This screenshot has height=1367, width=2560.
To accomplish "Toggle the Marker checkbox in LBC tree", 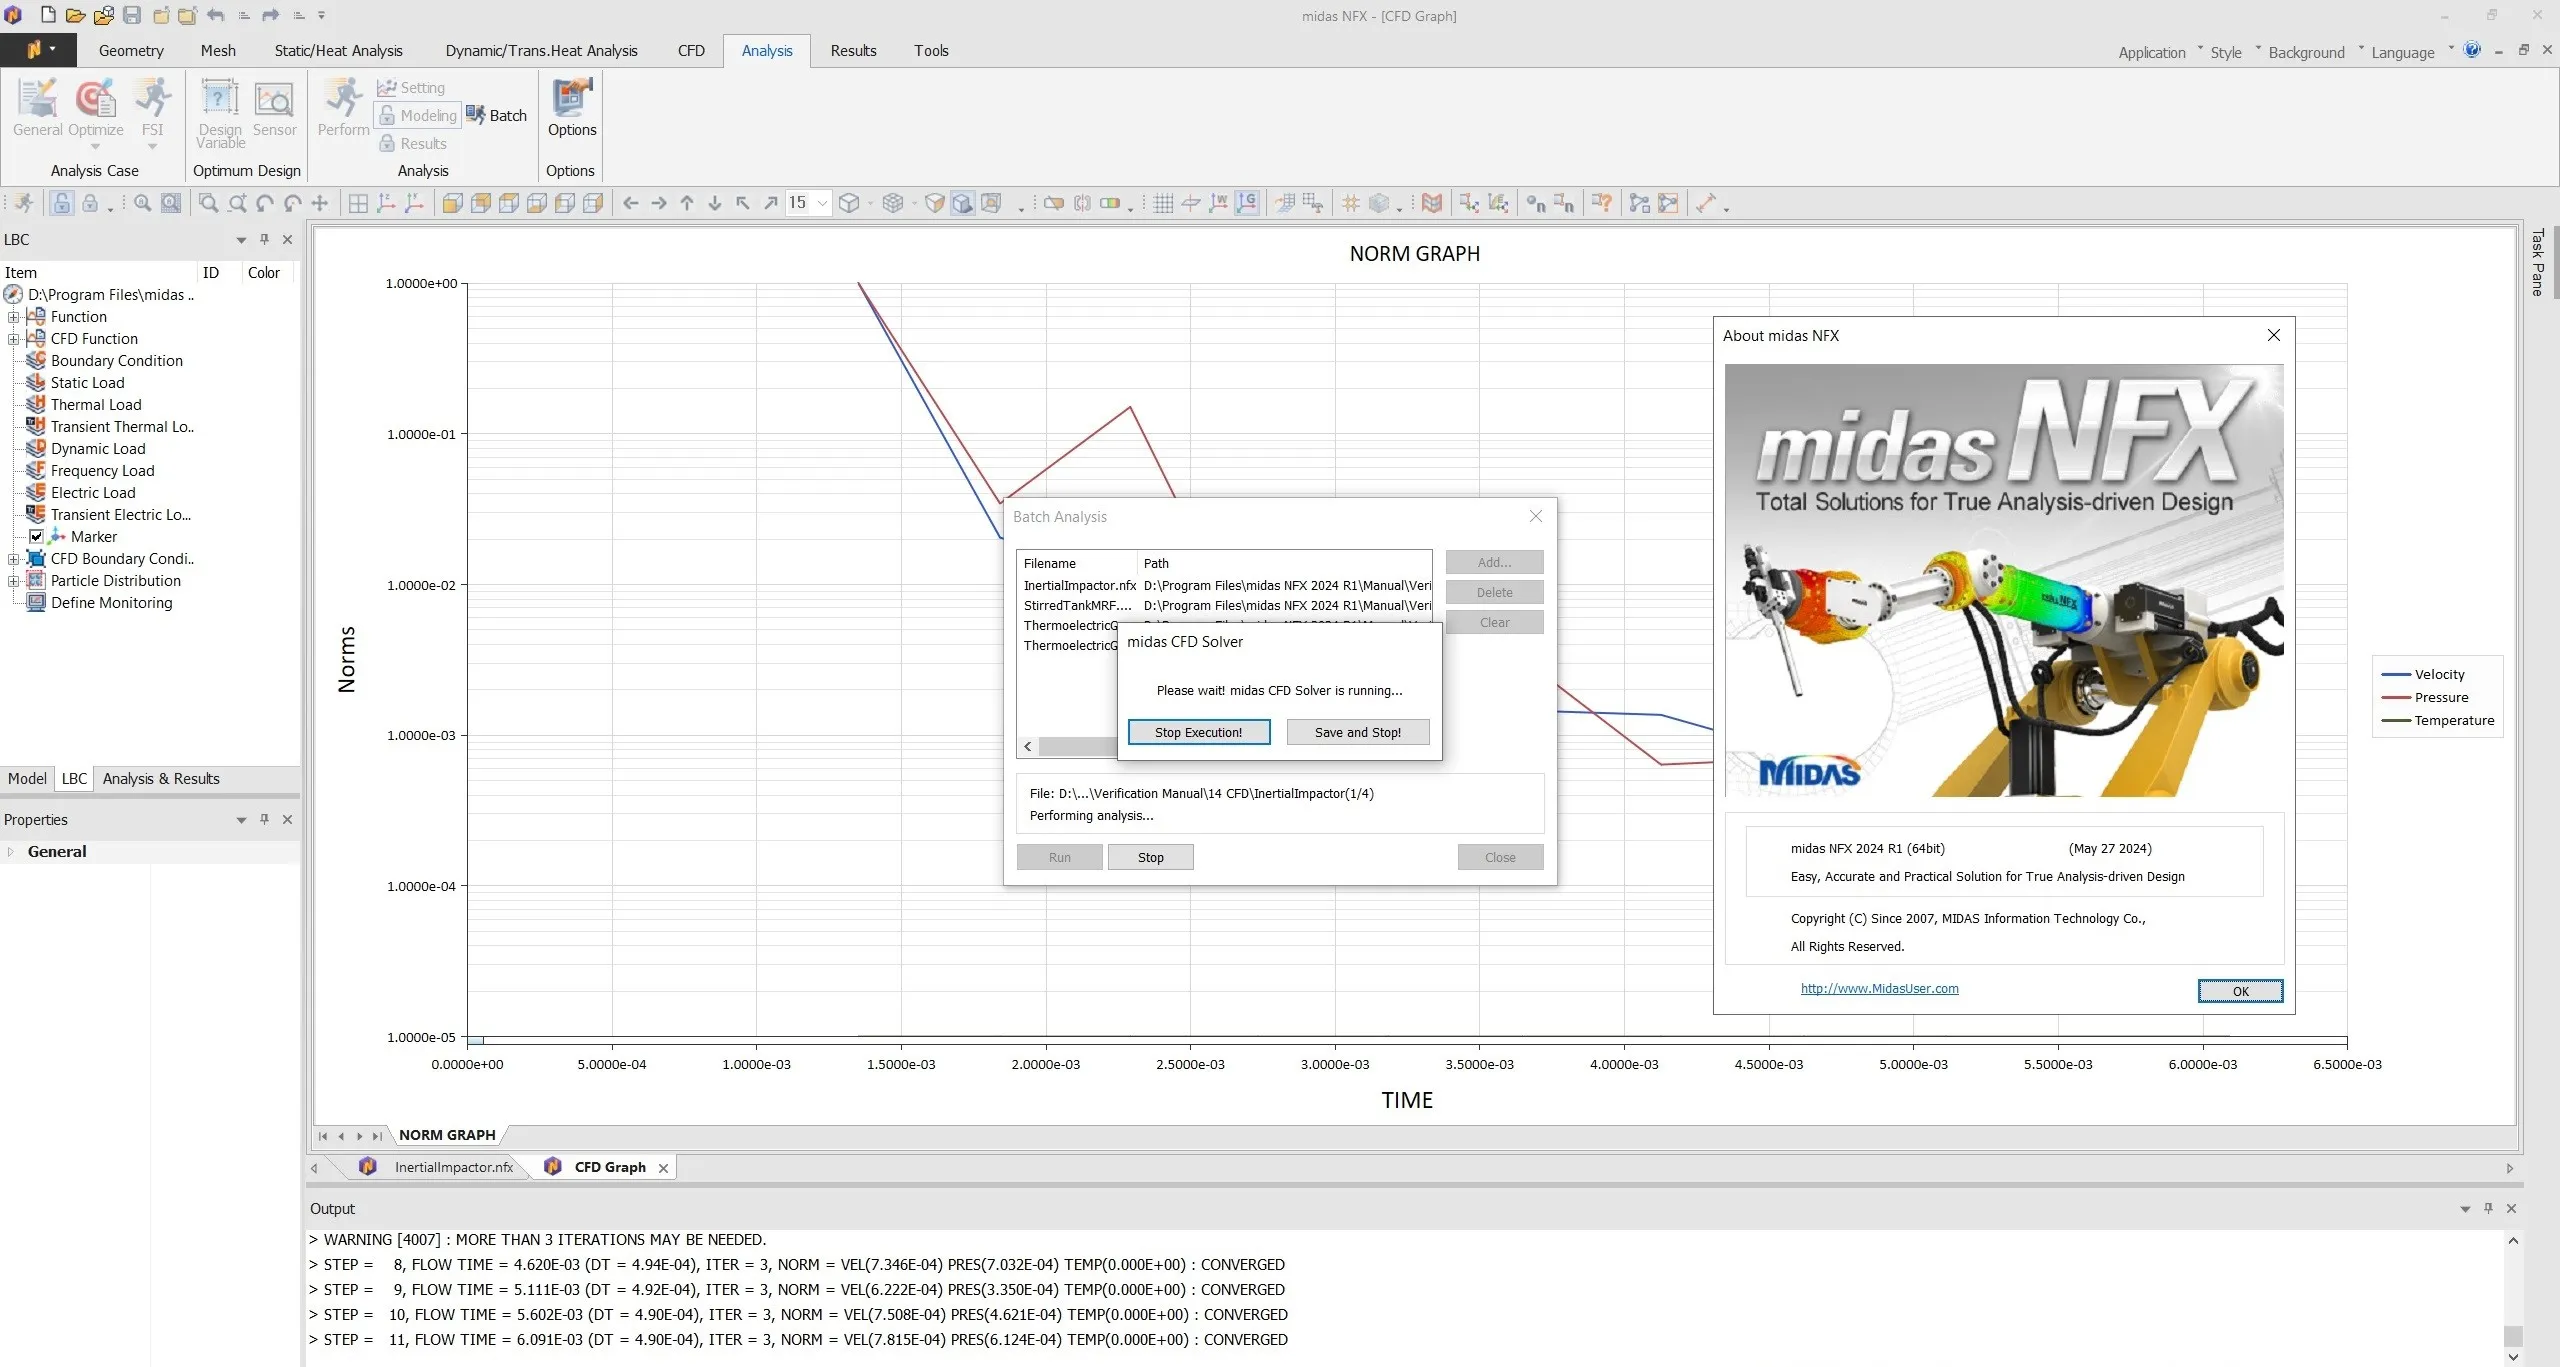I will (36, 537).
